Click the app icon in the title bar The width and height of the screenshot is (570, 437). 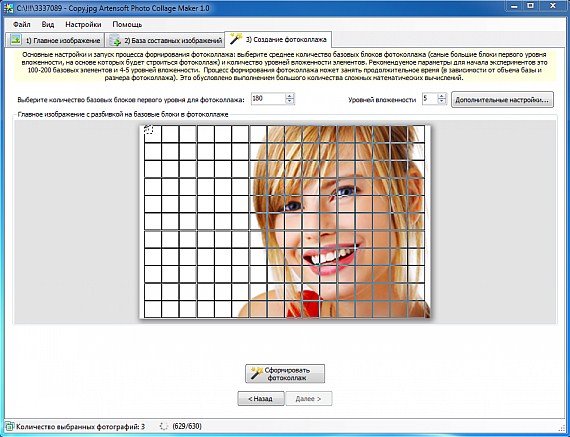tap(8, 8)
